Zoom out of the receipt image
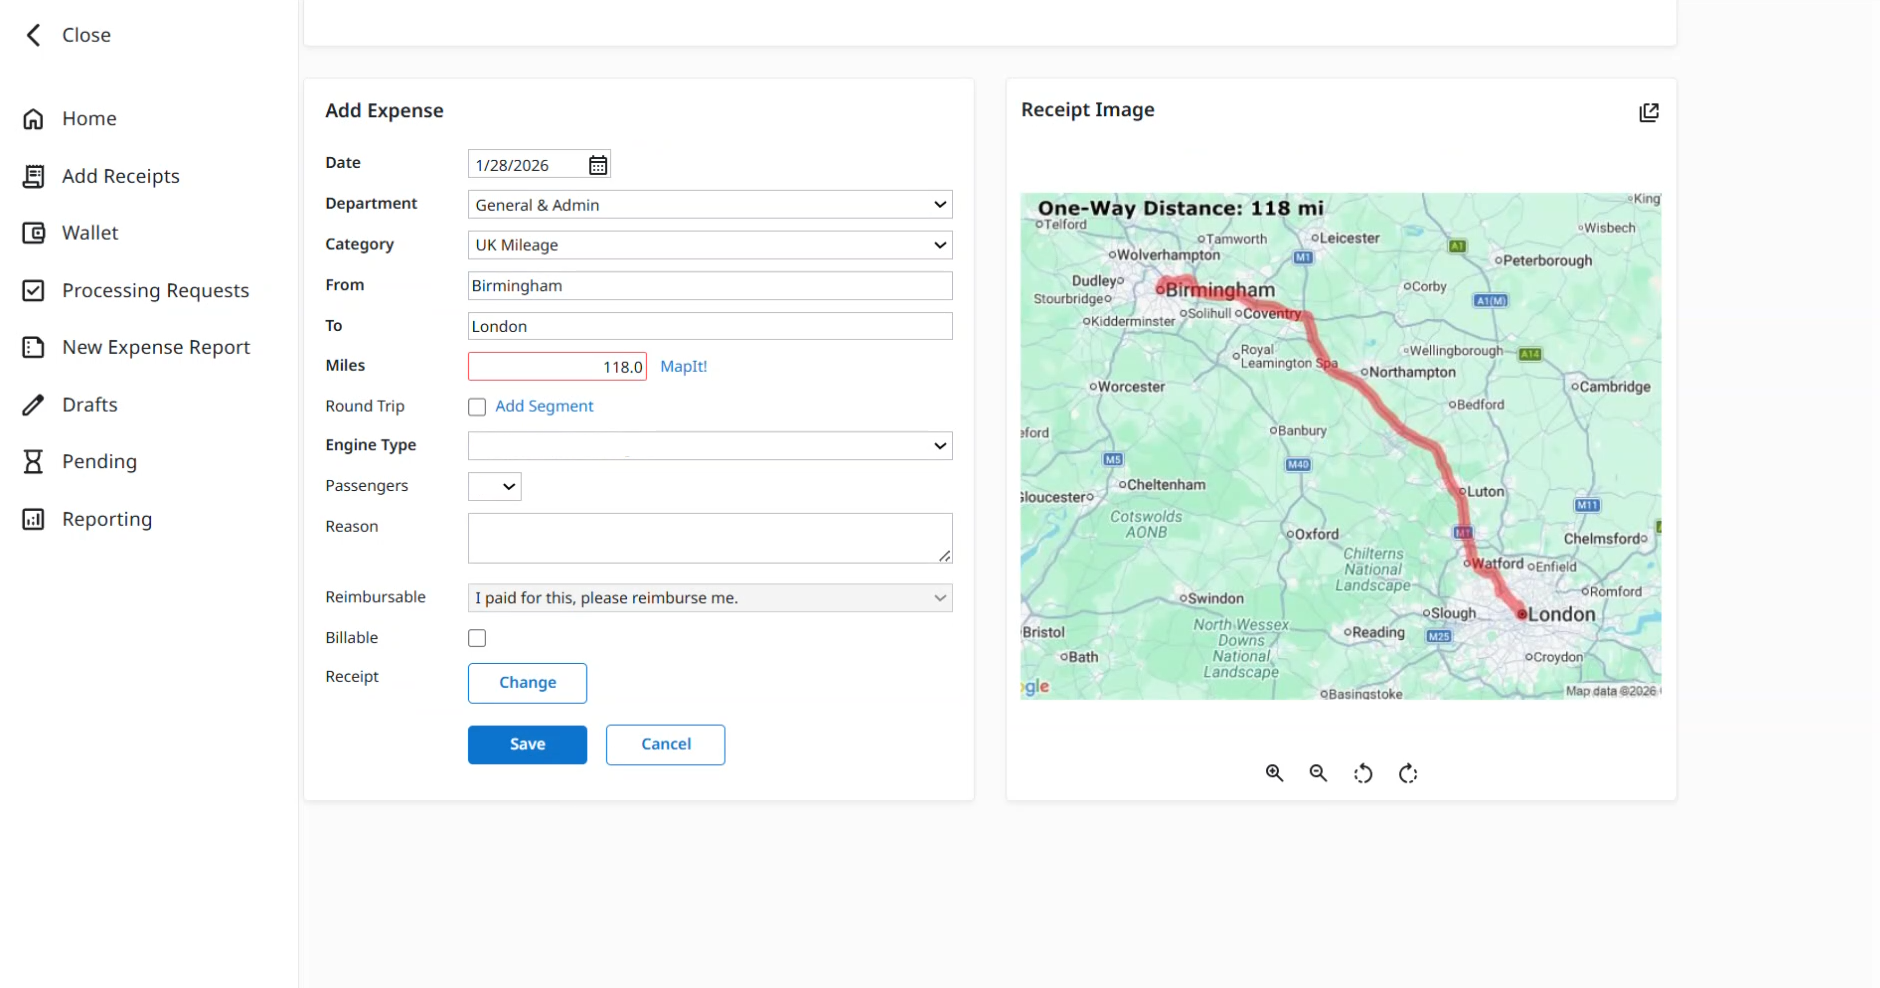The width and height of the screenshot is (1880, 988). (1318, 773)
